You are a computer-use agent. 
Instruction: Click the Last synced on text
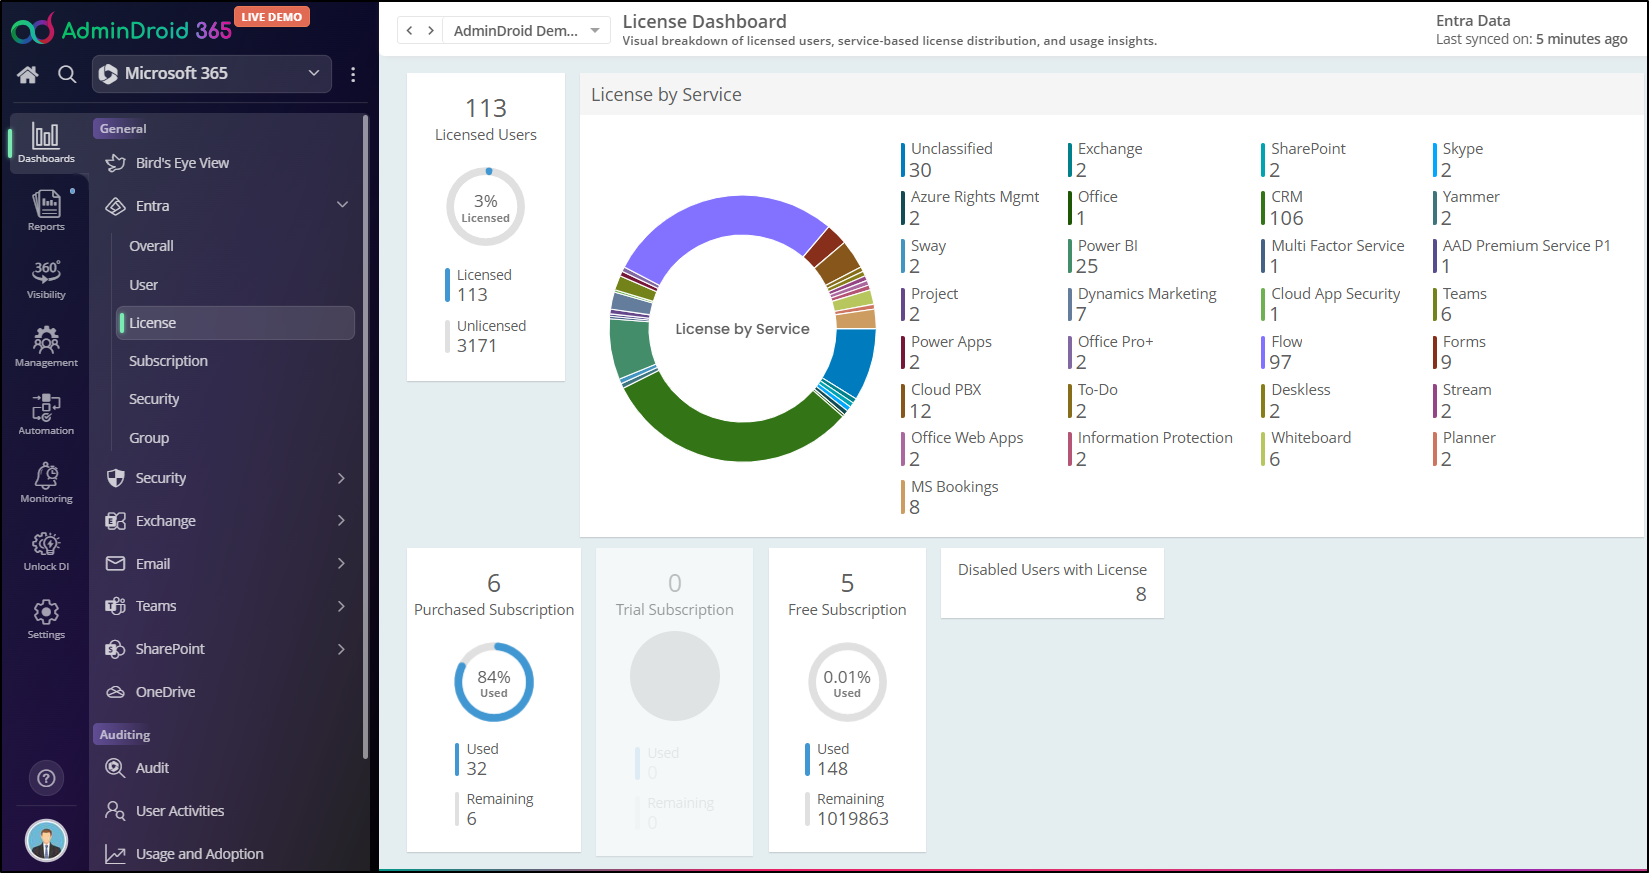point(1532,39)
